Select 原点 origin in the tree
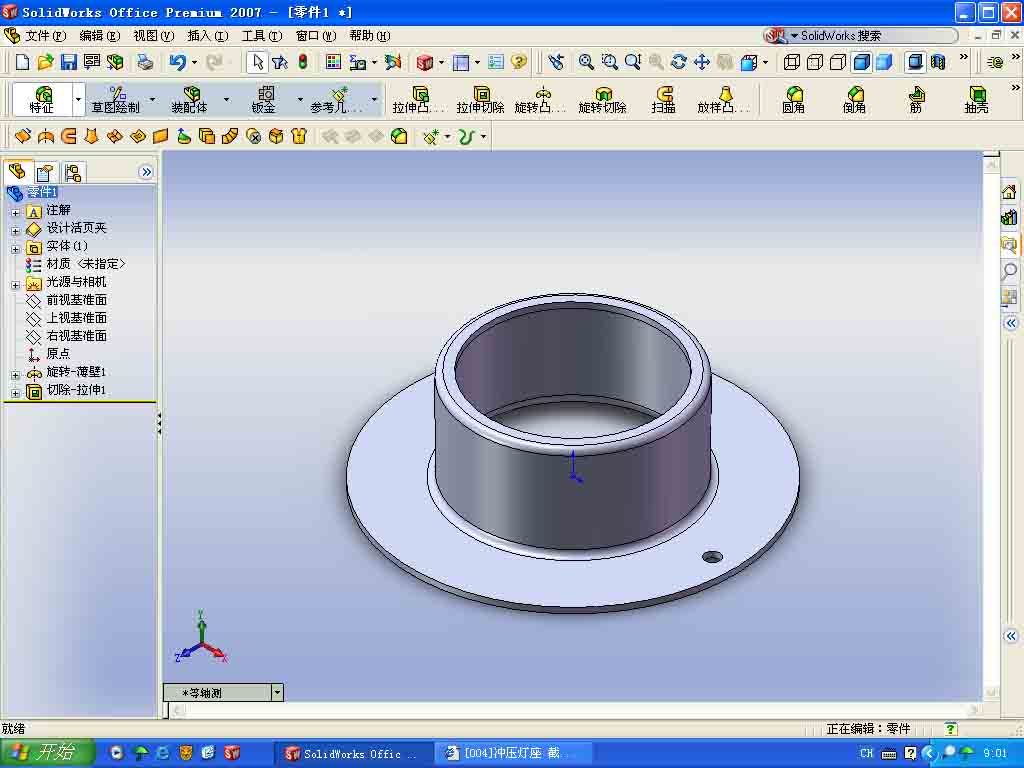Viewport: 1024px width, 768px height. pos(58,353)
